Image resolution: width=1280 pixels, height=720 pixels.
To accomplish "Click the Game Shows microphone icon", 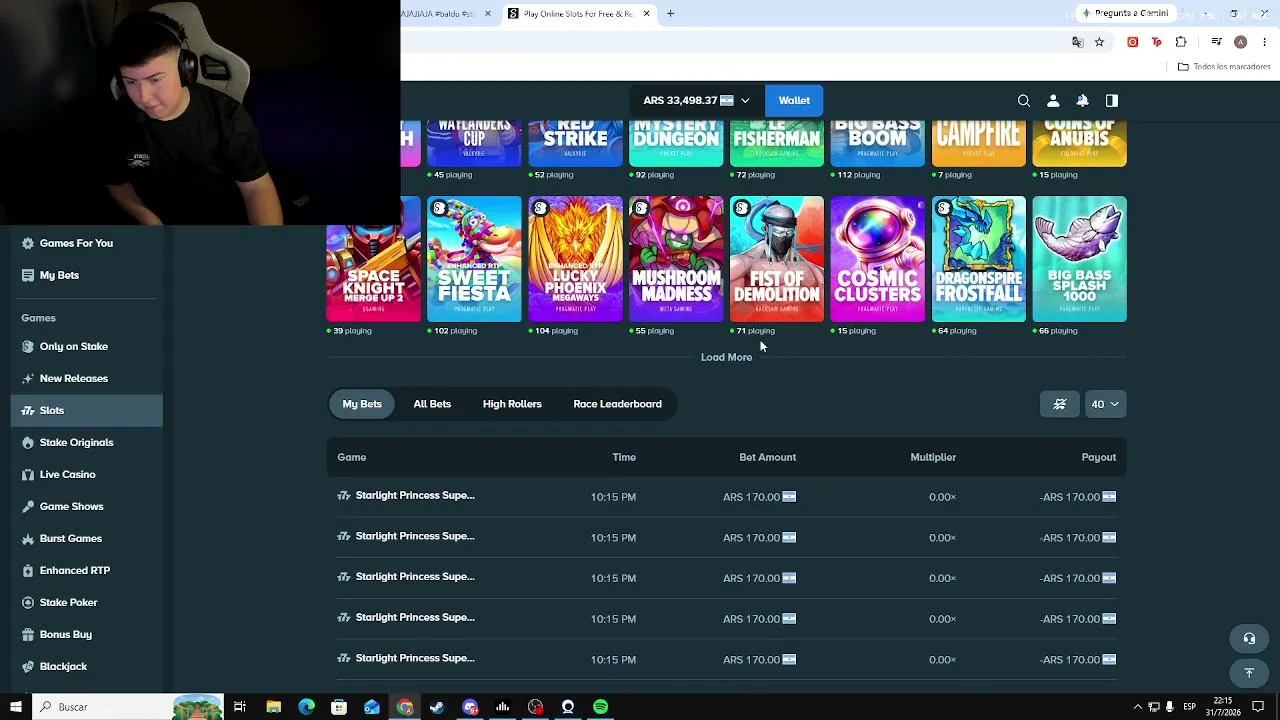I will [28, 506].
